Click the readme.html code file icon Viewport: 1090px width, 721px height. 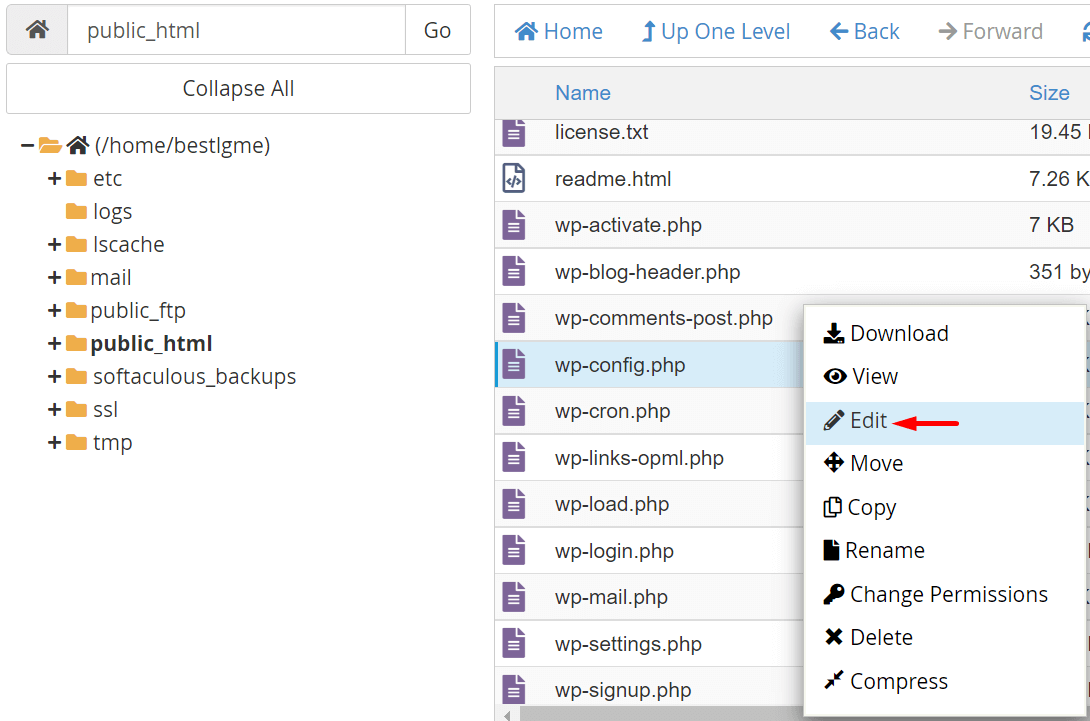(513, 179)
